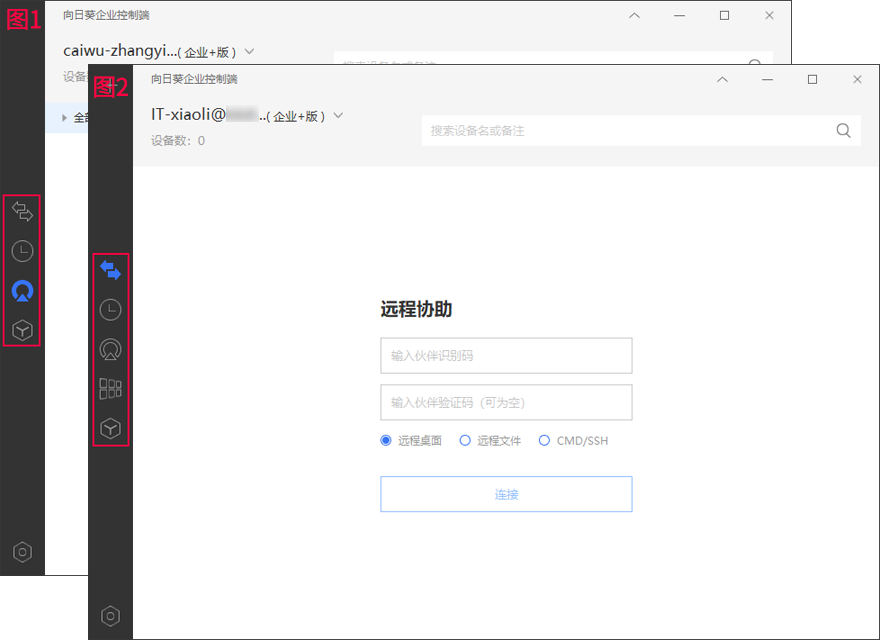Expand the IT-xiaoli account dropdown arrow
Viewport: 880px width, 640px height.
[x=338, y=115]
